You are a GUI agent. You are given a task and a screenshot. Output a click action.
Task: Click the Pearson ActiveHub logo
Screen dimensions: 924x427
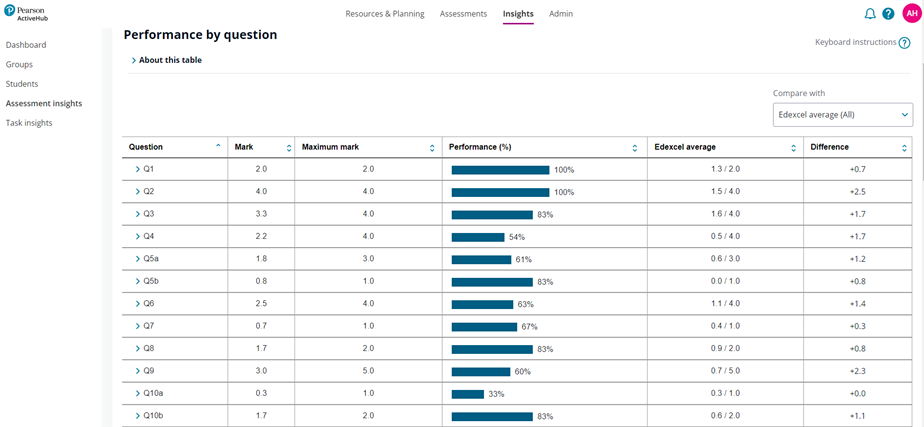(x=24, y=13)
